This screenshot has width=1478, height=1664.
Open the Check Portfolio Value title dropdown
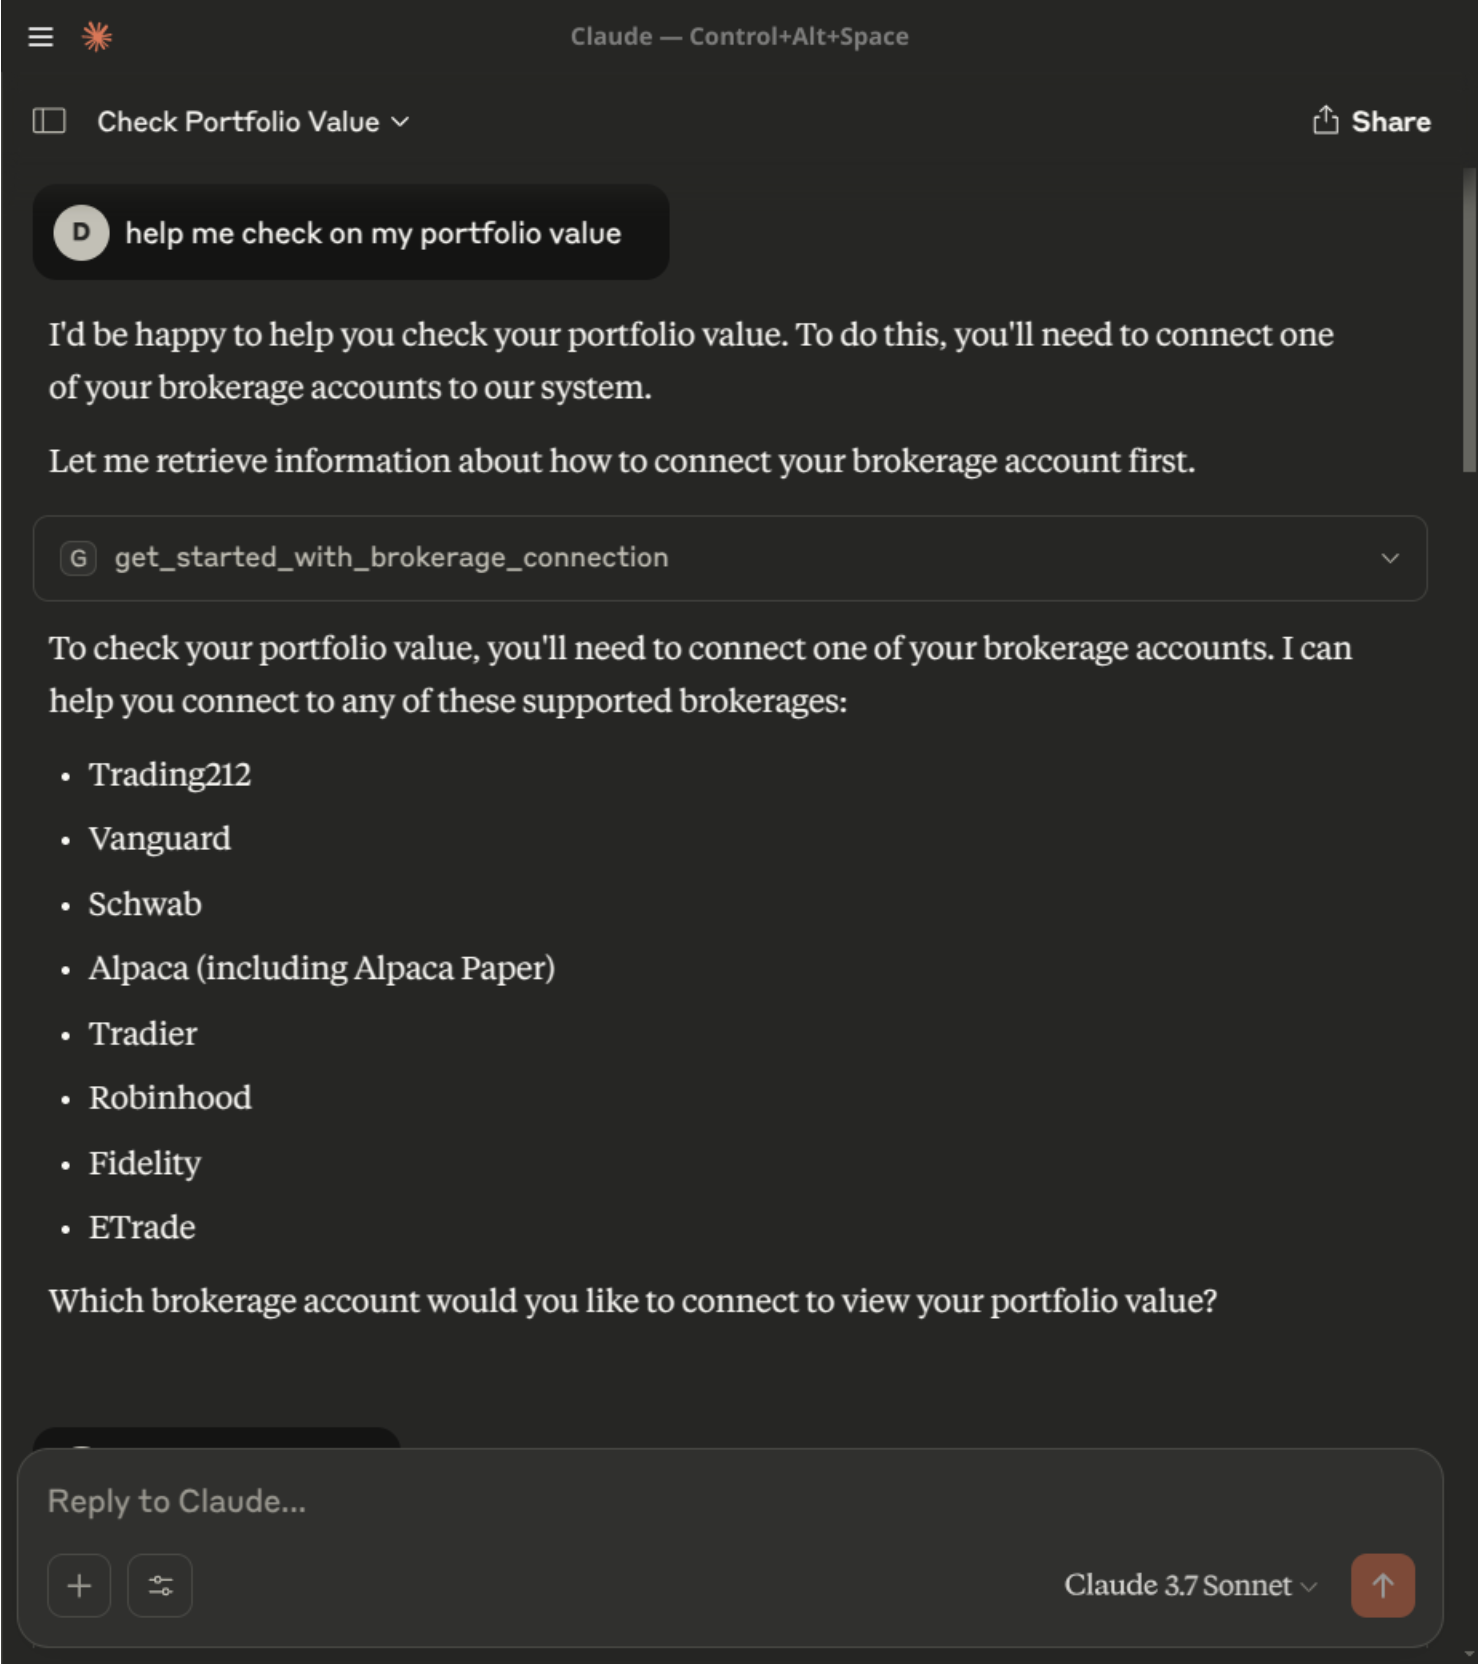(x=253, y=122)
